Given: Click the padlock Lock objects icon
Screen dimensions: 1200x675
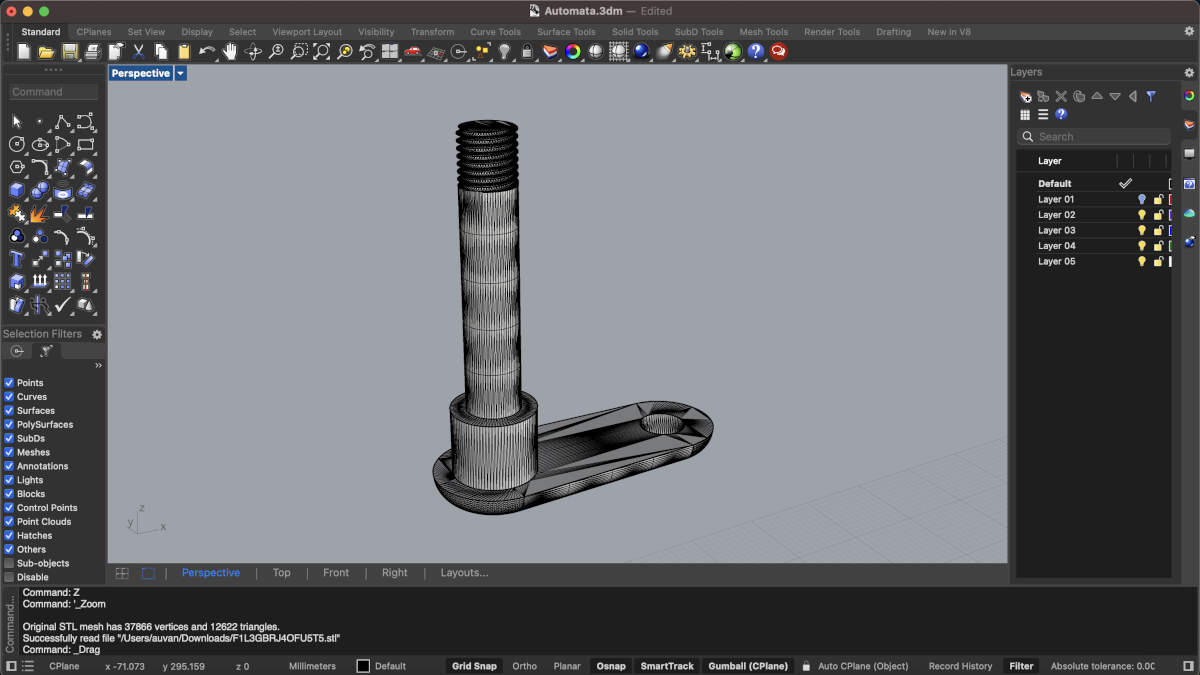Looking at the screenshot, I should pyautogui.click(x=527, y=51).
